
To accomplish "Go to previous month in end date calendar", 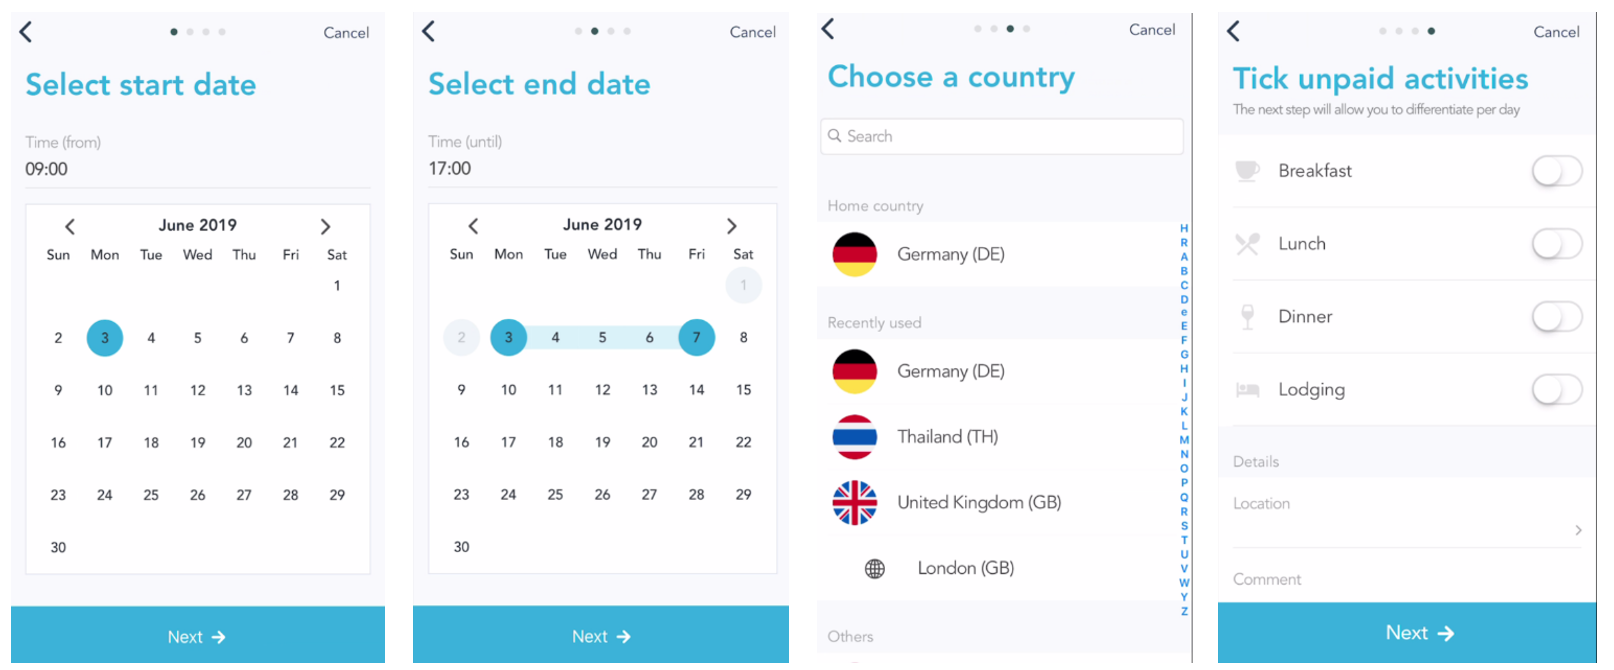I will (x=473, y=226).
